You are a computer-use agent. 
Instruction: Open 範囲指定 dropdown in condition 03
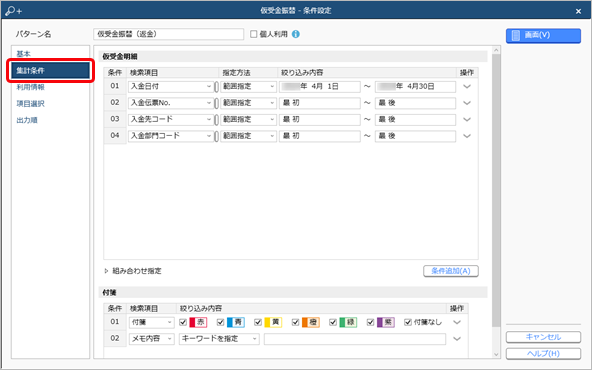point(248,120)
